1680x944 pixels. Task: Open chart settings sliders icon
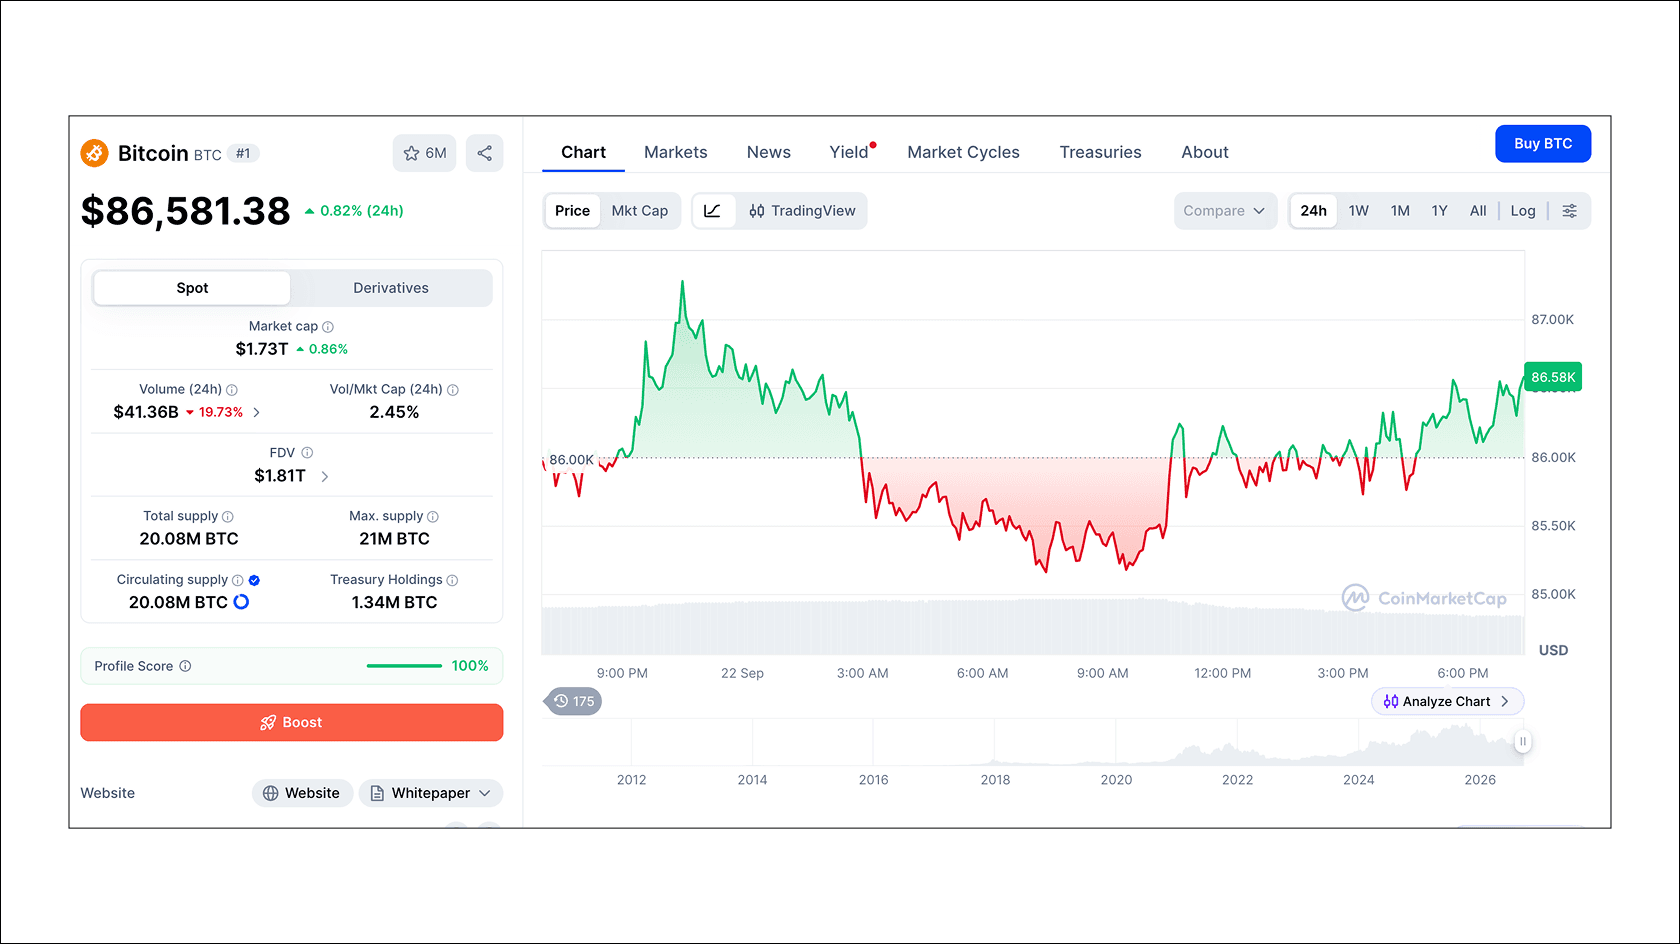click(x=1570, y=211)
